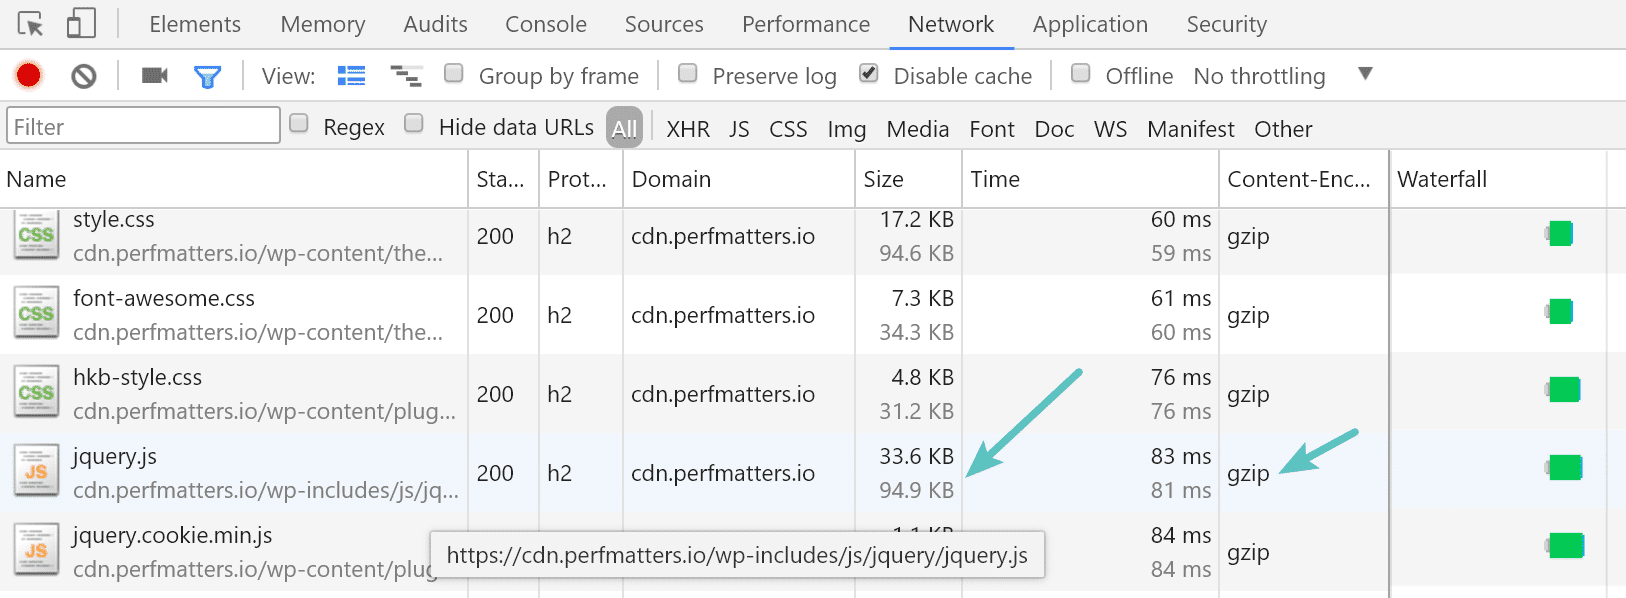This screenshot has width=1626, height=598.
Task: Toggle the blue filter funnel icon
Action: point(207,76)
